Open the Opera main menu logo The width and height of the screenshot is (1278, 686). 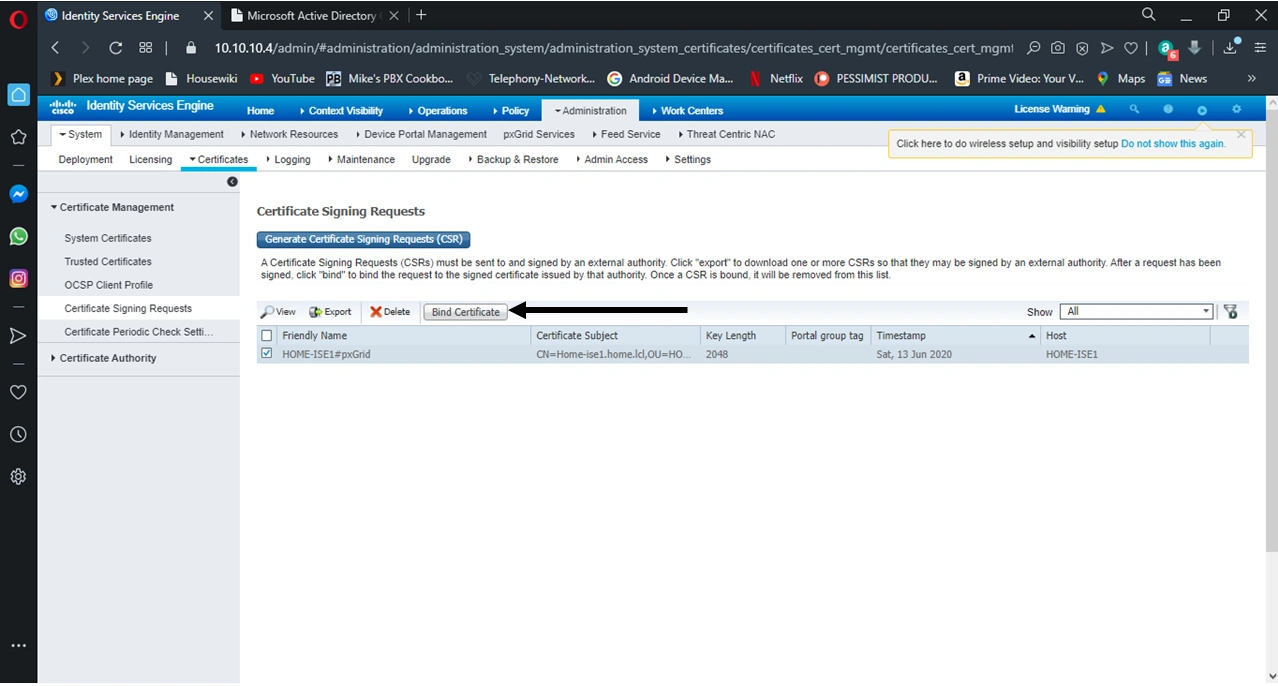[18, 17]
